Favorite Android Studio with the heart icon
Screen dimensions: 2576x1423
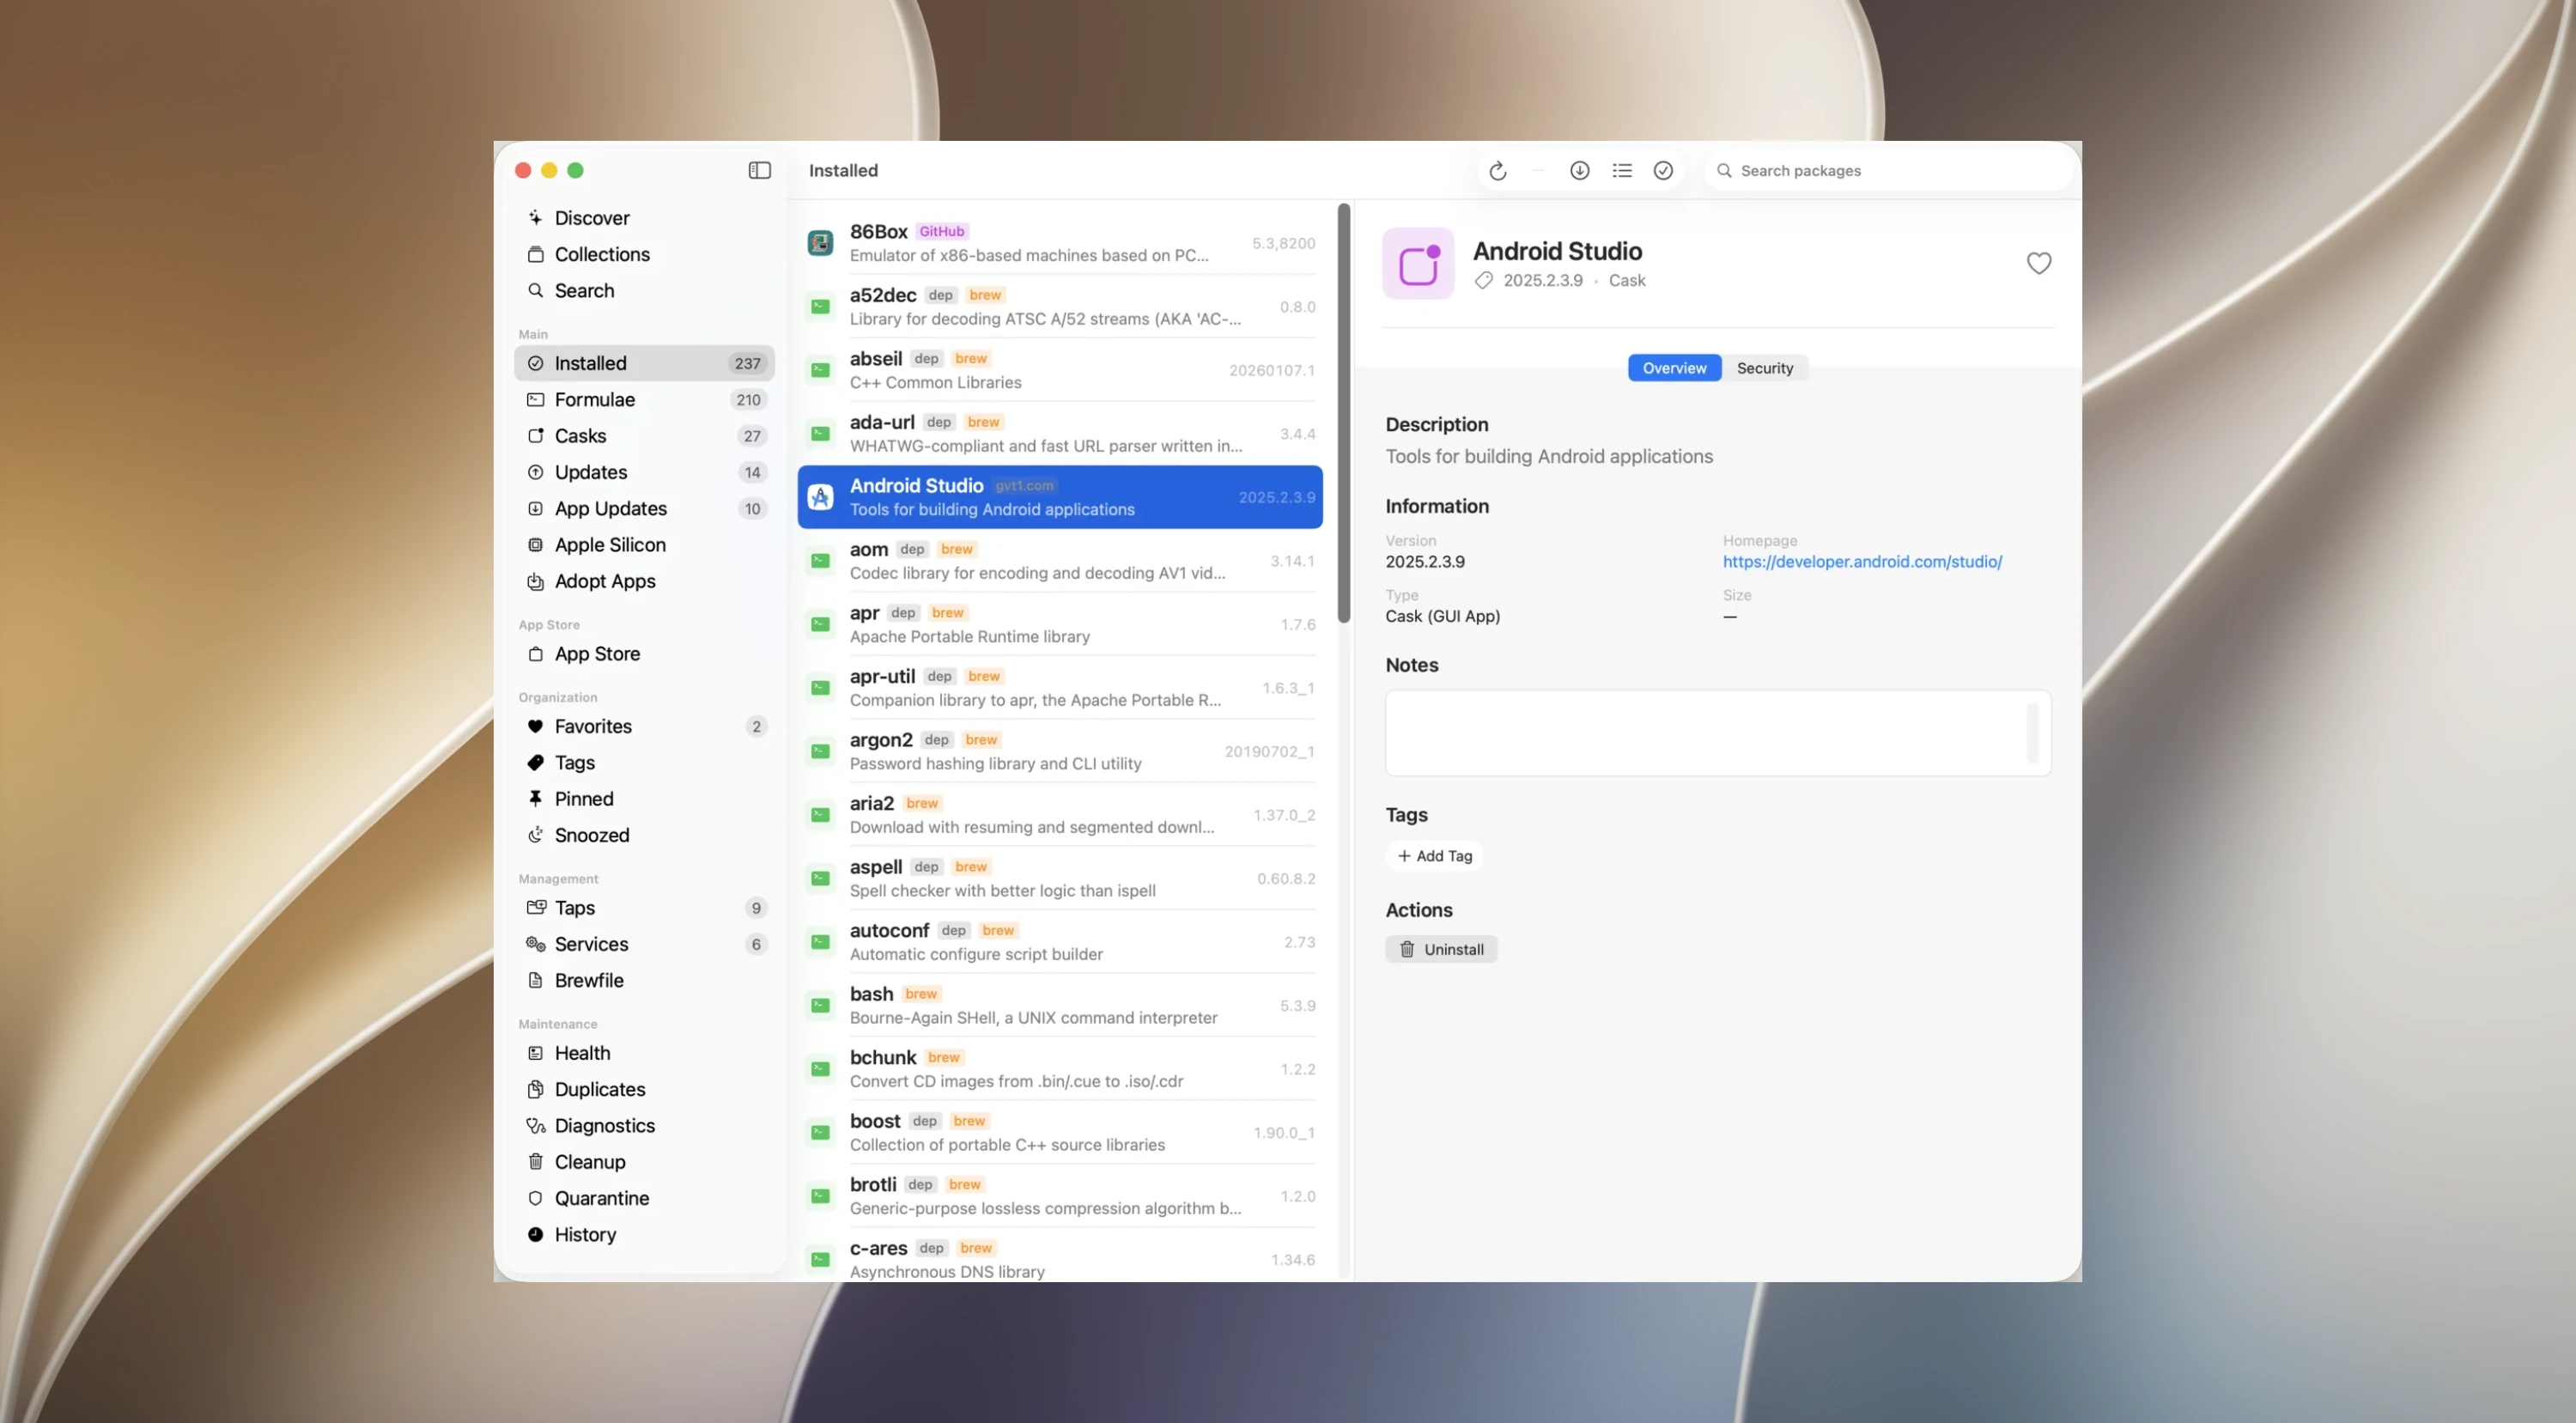(x=2038, y=263)
